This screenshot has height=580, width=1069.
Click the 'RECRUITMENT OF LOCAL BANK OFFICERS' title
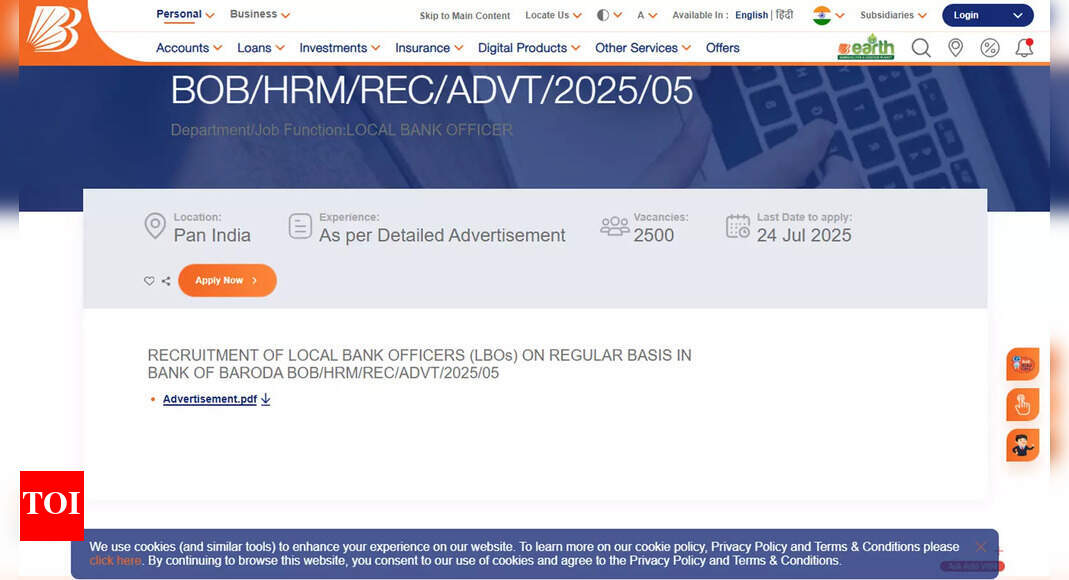pos(419,364)
